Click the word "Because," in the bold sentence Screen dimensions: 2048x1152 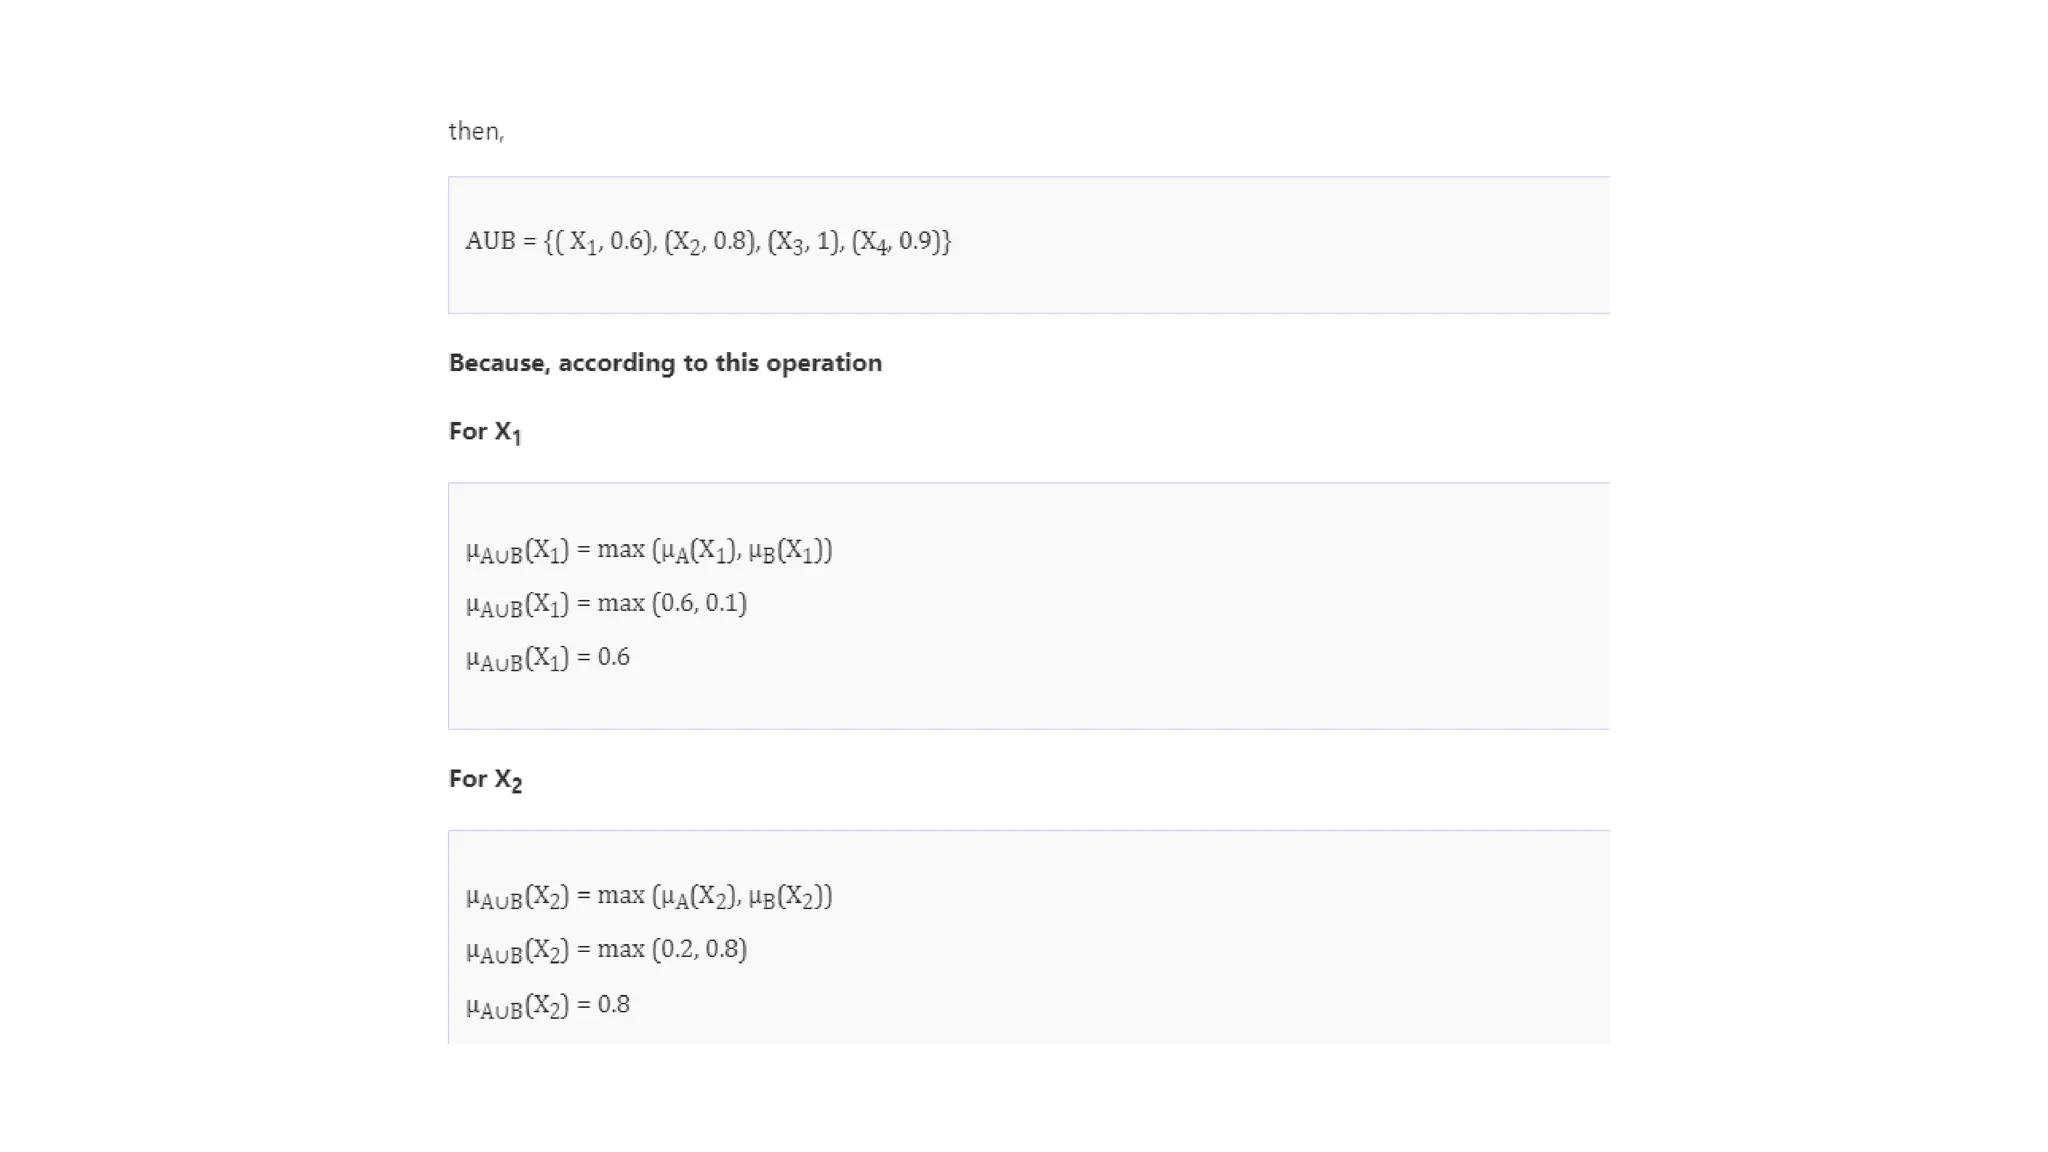coord(499,363)
